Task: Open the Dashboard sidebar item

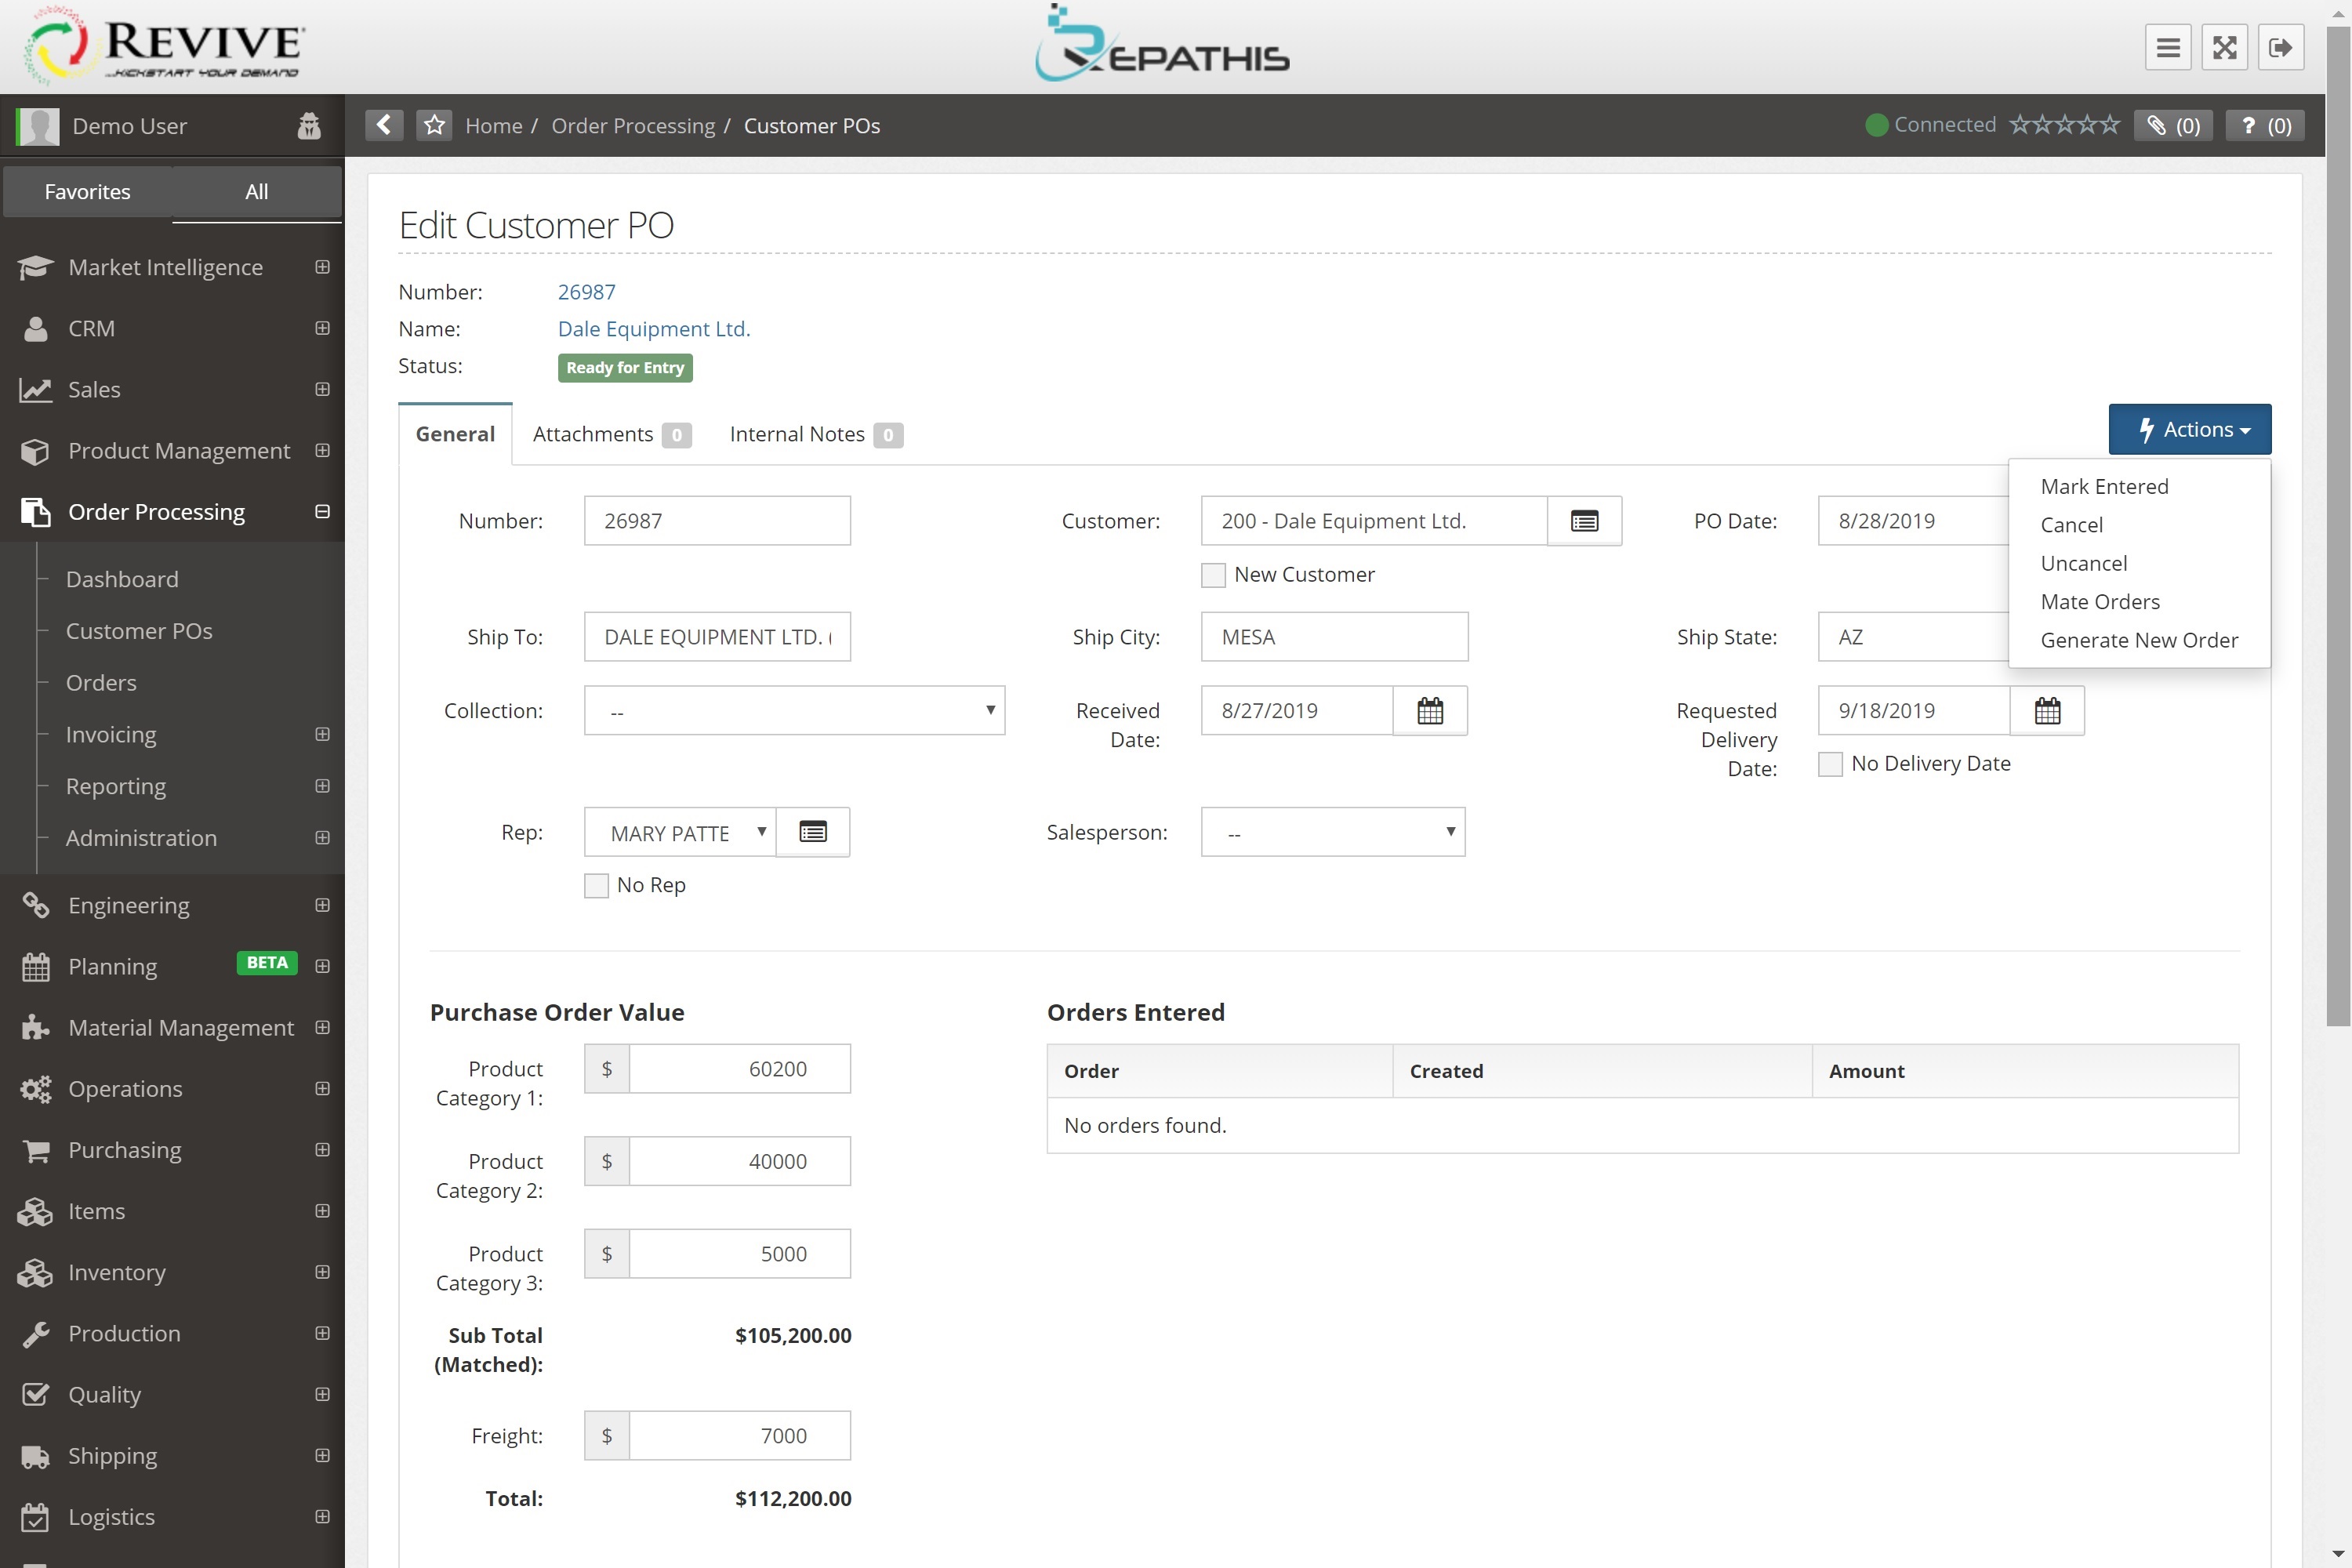Action: [122, 579]
